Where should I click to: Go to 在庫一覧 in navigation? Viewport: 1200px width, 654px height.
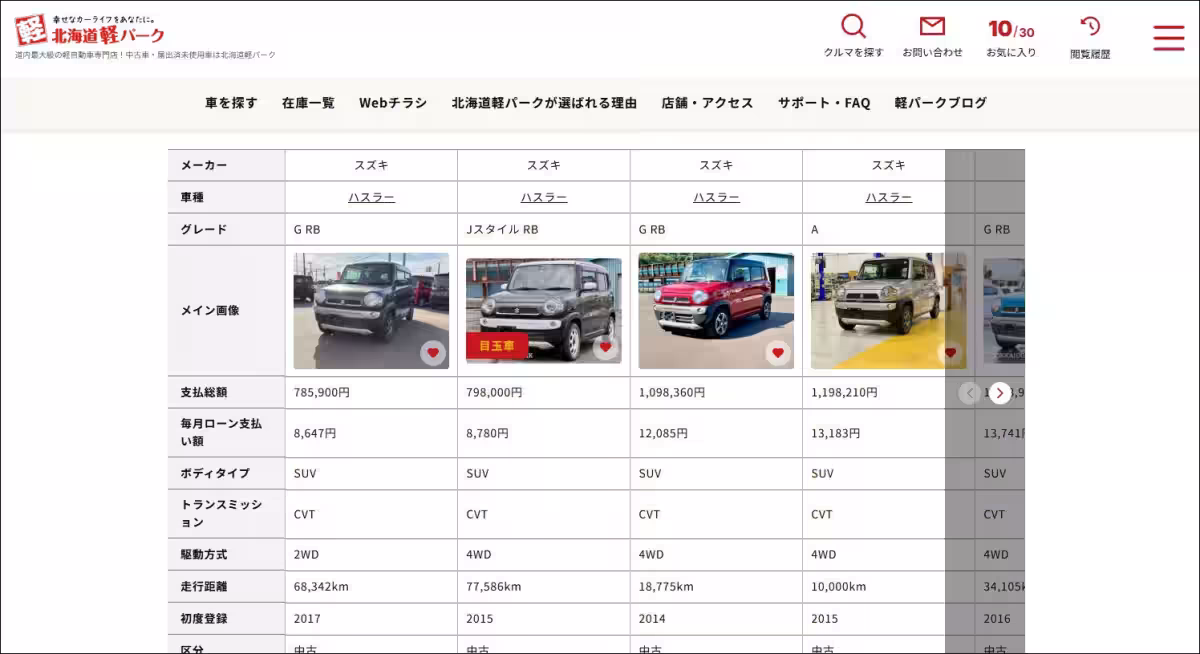(x=308, y=103)
